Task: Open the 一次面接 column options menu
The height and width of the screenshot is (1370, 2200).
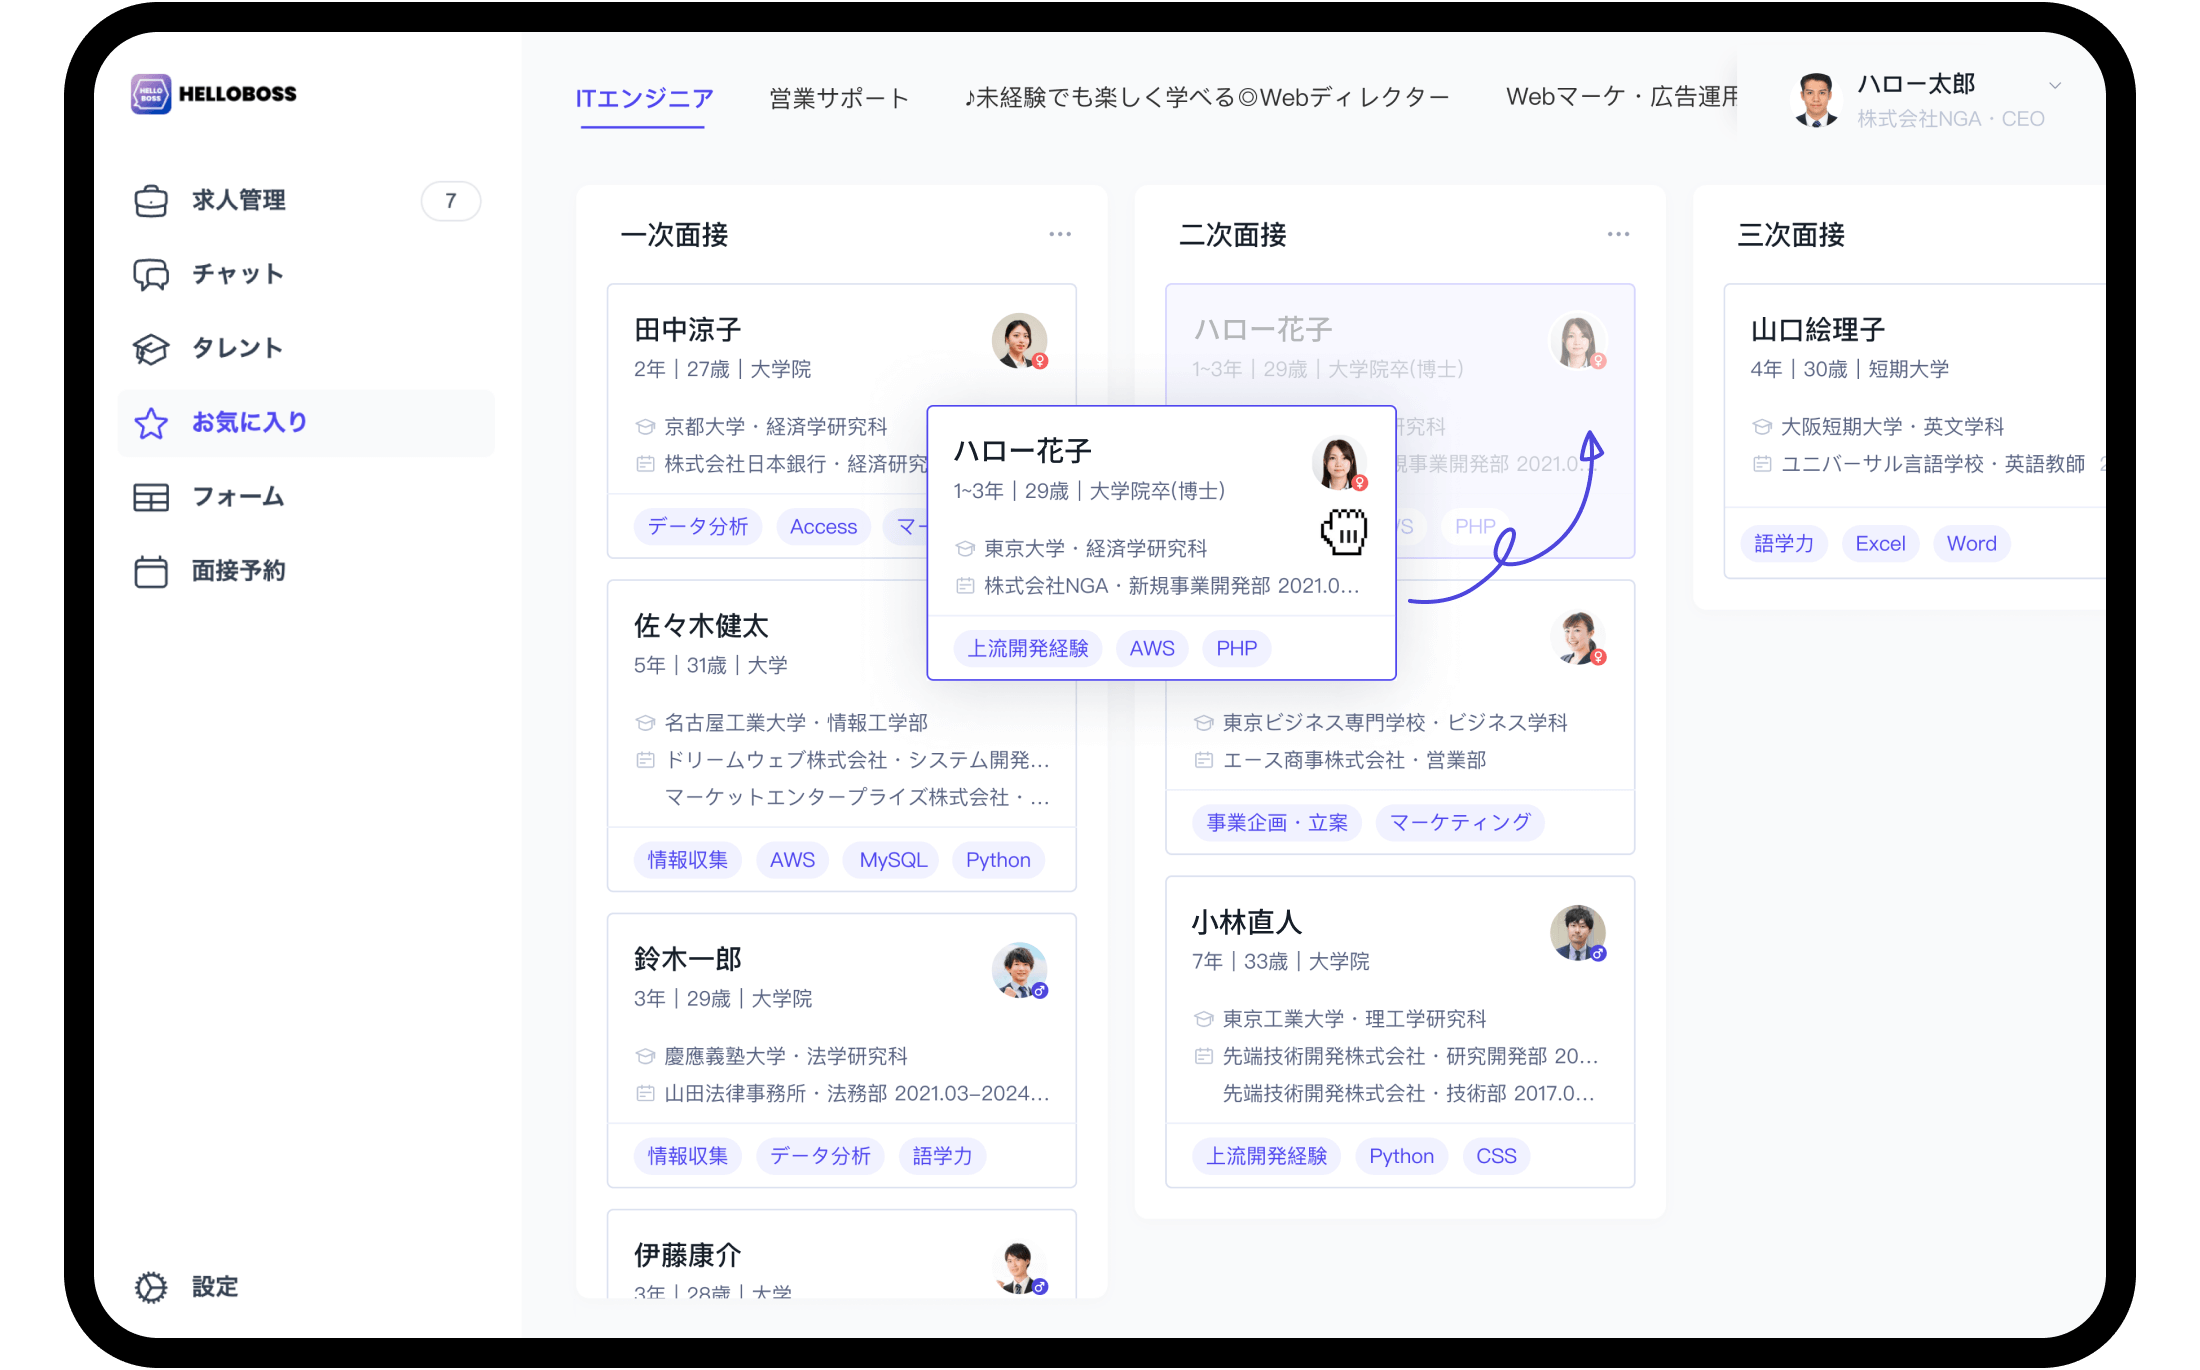Action: [1060, 234]
